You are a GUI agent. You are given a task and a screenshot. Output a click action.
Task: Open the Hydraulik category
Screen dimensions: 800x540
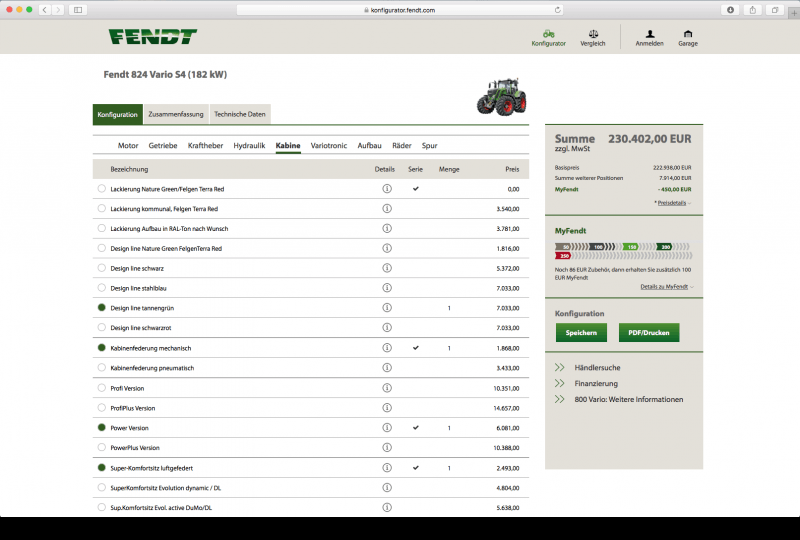coord(249,145)
